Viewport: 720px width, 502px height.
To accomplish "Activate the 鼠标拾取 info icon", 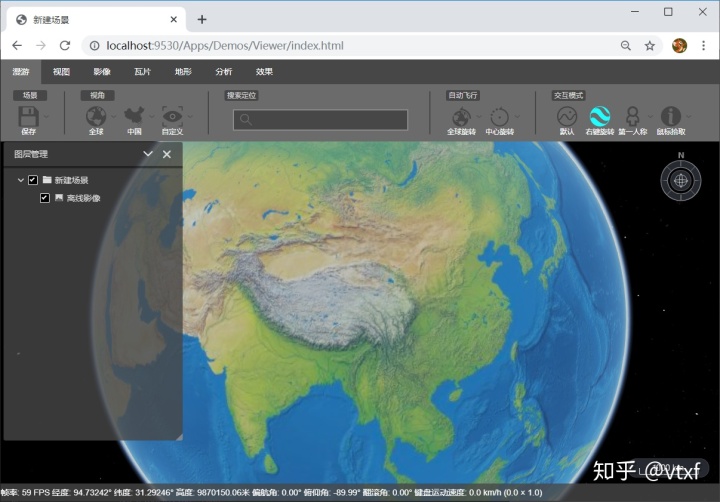I will point(670,116).
